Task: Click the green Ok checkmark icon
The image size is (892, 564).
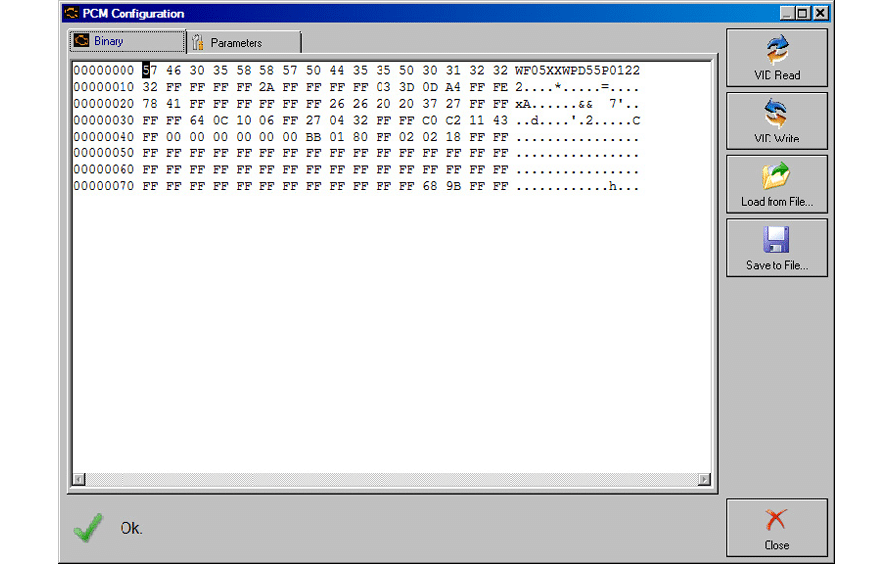Action: (x=88, y=528)
